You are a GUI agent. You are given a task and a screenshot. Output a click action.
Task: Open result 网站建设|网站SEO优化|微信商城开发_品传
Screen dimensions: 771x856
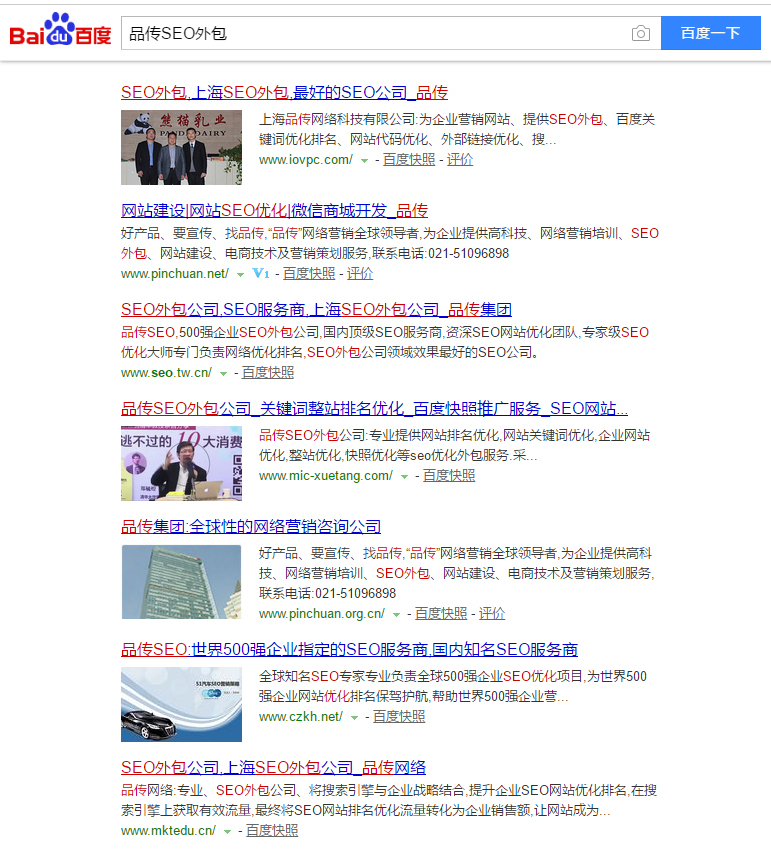point(274,211)
